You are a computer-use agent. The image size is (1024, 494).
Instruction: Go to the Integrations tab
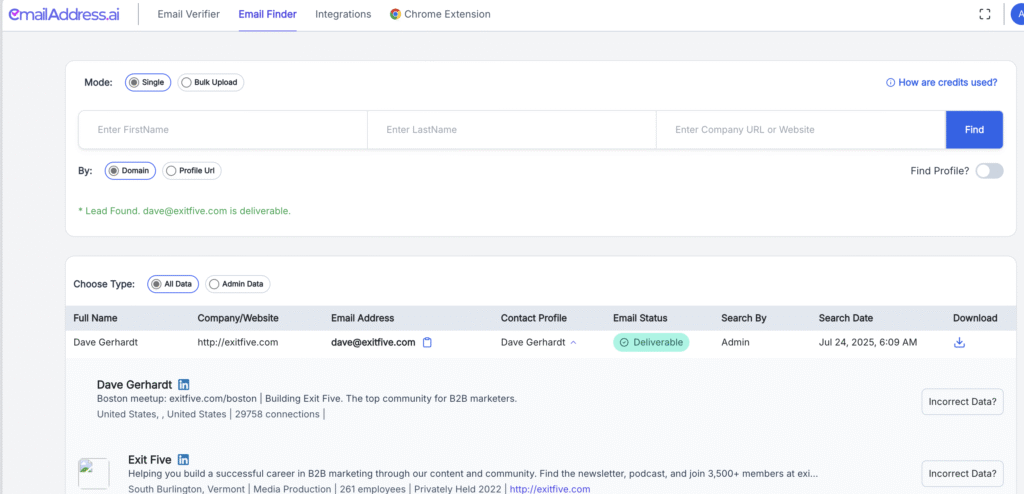tap(343, 14)
